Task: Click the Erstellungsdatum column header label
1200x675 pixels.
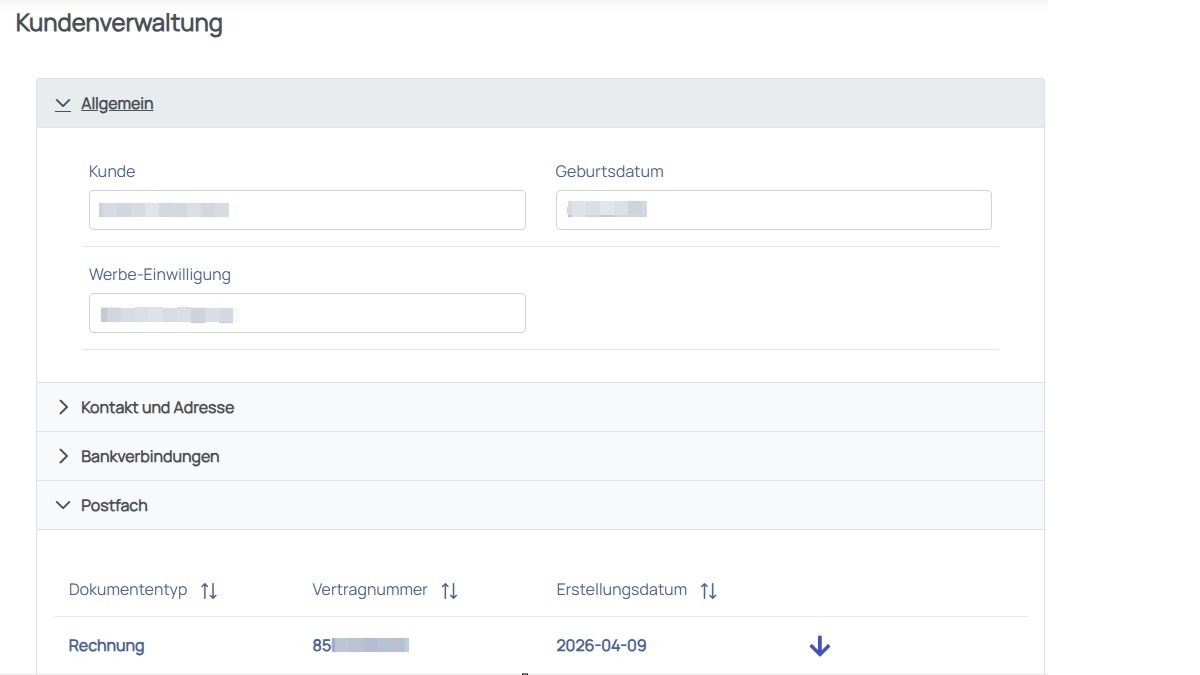Action: coord(621,590)
